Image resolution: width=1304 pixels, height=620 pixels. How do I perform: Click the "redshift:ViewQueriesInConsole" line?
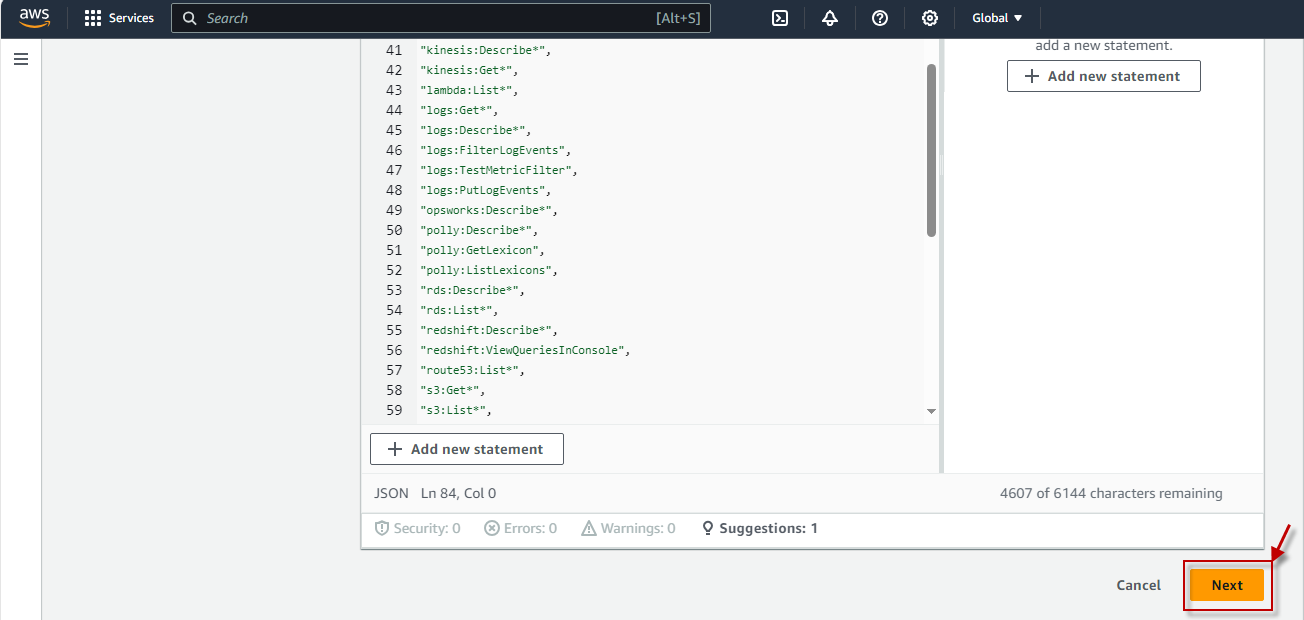[x=526, y=350]
